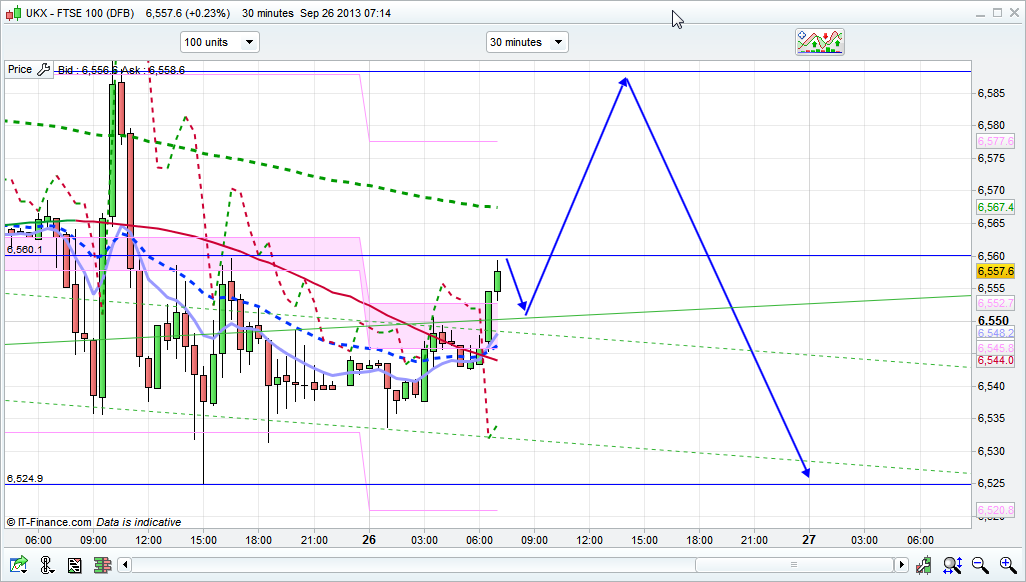Open the chart properties list icon
The image size is (1026, 582).
(x=74, y=566)
